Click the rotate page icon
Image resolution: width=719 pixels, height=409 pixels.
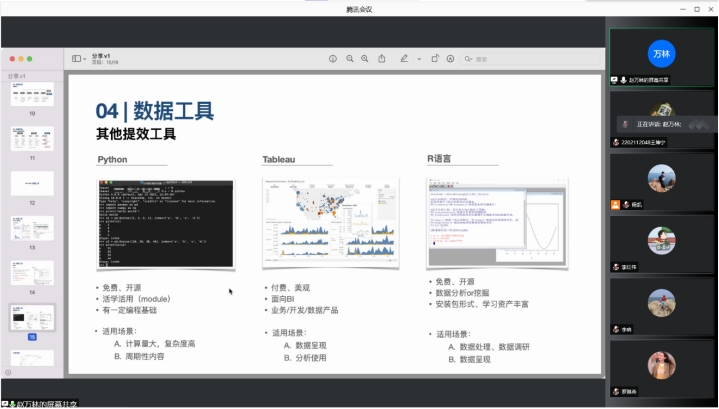435,59
